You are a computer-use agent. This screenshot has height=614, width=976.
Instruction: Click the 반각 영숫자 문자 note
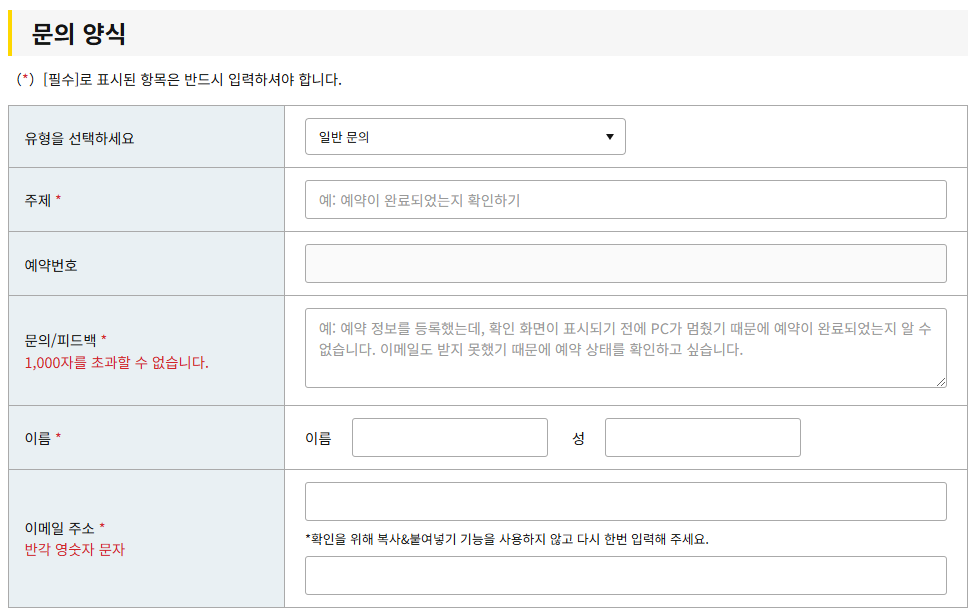pyautogui.click(x=75, y=549)
